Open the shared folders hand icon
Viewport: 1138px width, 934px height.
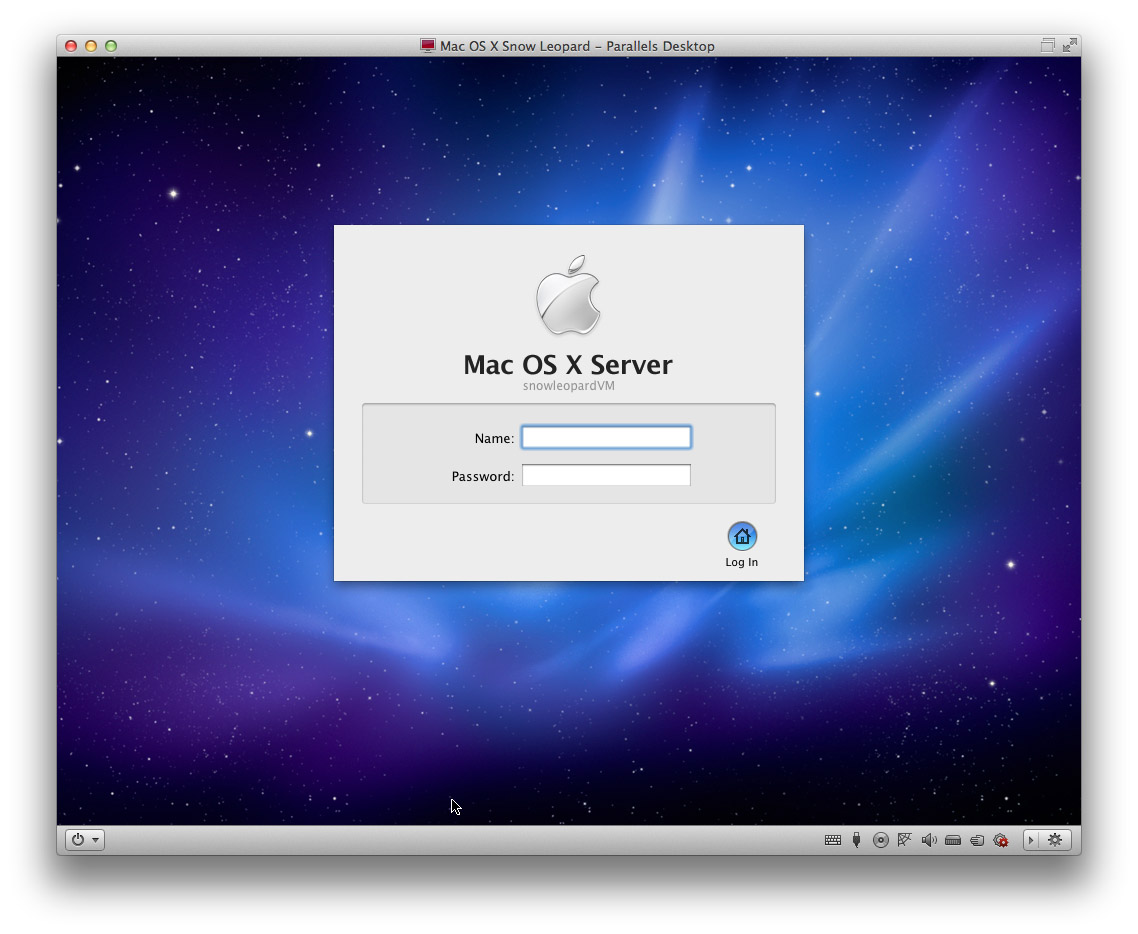pos(977,840)
